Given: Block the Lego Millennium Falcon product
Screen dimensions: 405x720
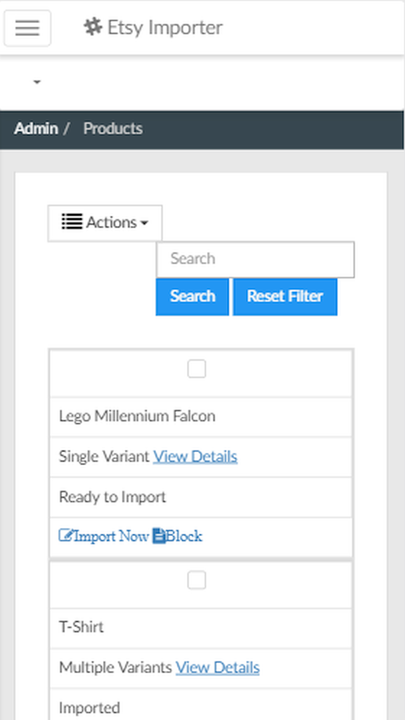Looking at the screenshot, I should coord(177,536).
